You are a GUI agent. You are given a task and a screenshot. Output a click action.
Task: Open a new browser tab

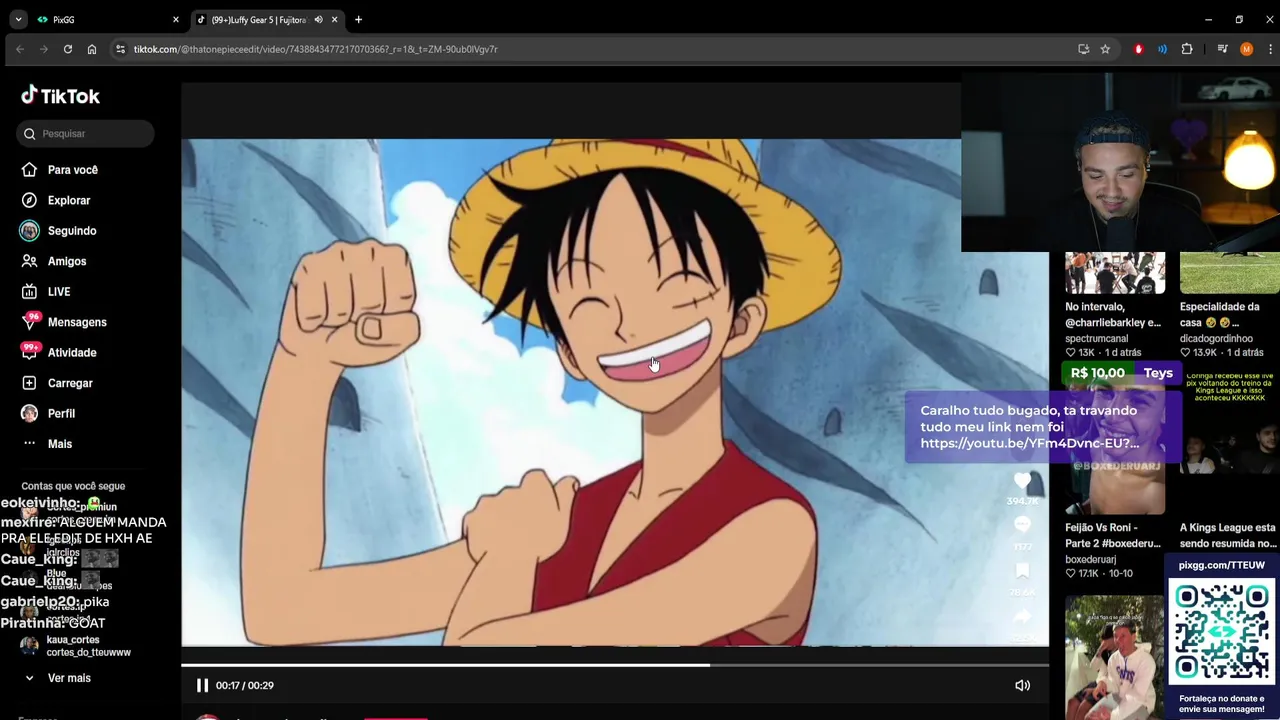pyautogui.click(x=358, y=19)
